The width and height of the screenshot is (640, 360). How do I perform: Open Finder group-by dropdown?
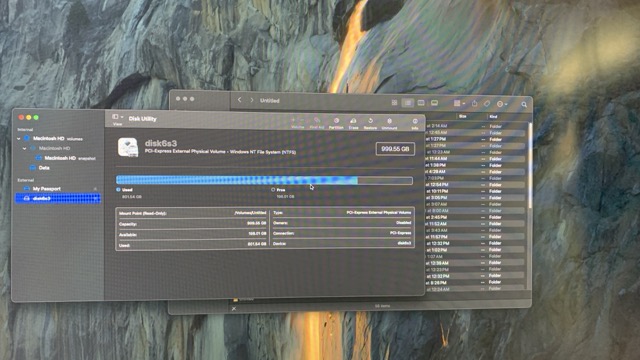click(x=459, y=104)
